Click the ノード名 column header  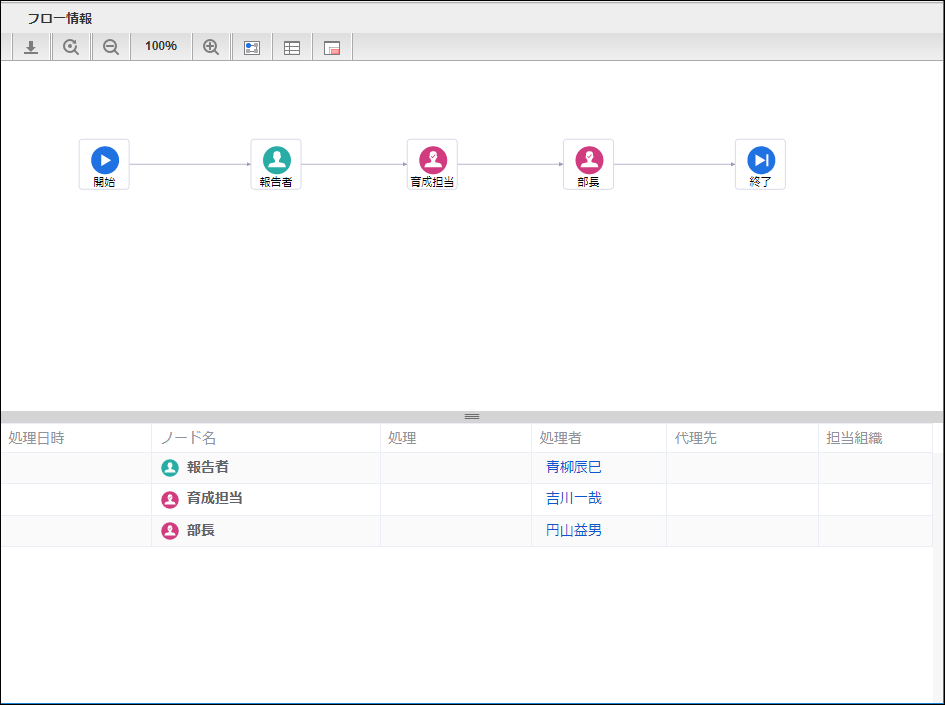pos(188,438)
